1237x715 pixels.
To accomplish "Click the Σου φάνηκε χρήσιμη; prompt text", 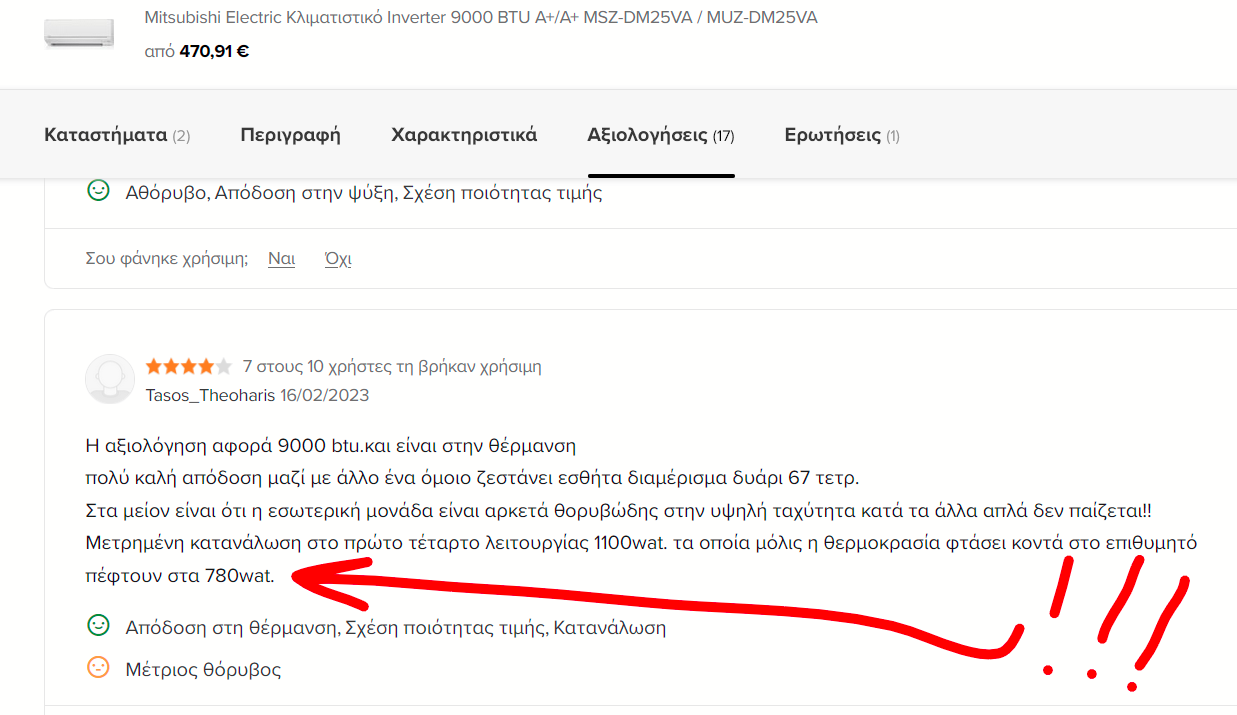I will (167, 259).
